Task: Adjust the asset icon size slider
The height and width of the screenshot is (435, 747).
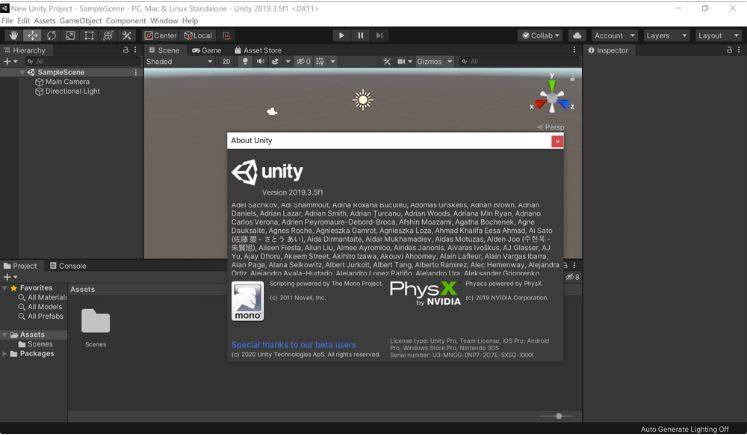Action: tap(558, 416)
